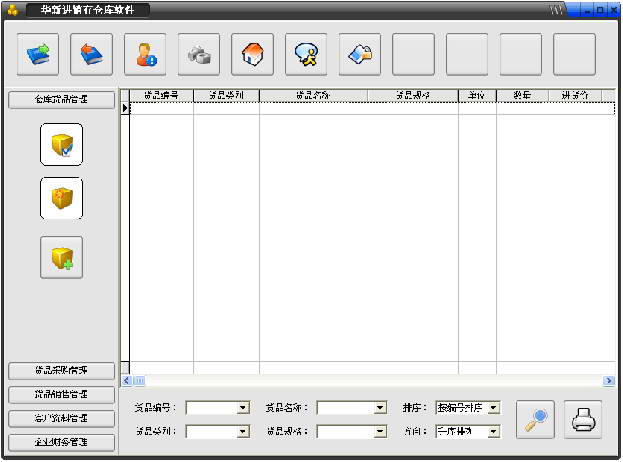This screenshot has width=623, height=462.
Task: Click the horizontal scrollbar thumb
Action: 139,381
